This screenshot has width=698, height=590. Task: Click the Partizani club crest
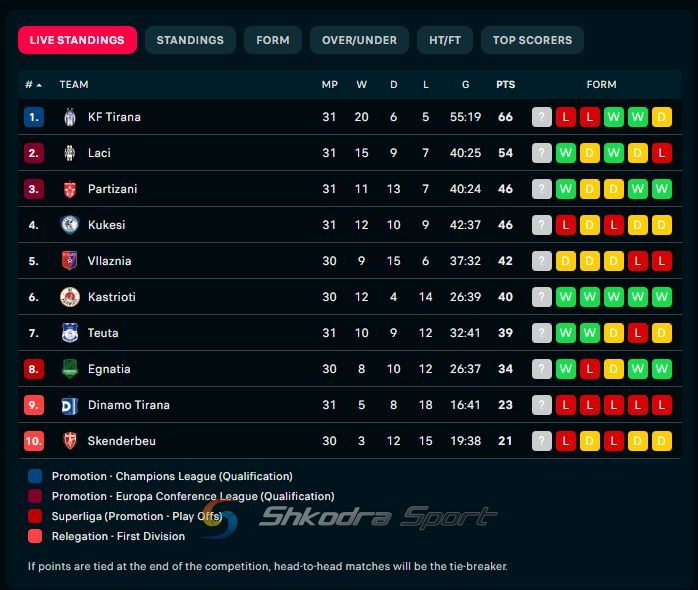tap(70, 189)
